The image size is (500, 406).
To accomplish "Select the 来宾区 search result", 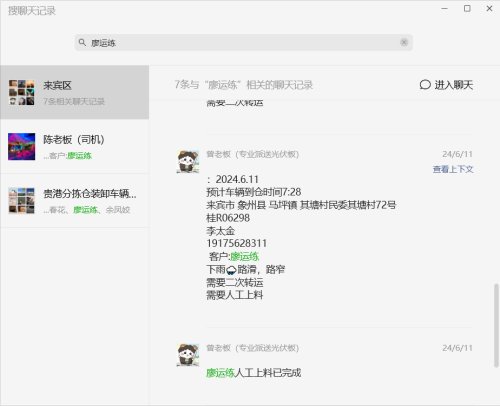I will (x=74, y=92).
